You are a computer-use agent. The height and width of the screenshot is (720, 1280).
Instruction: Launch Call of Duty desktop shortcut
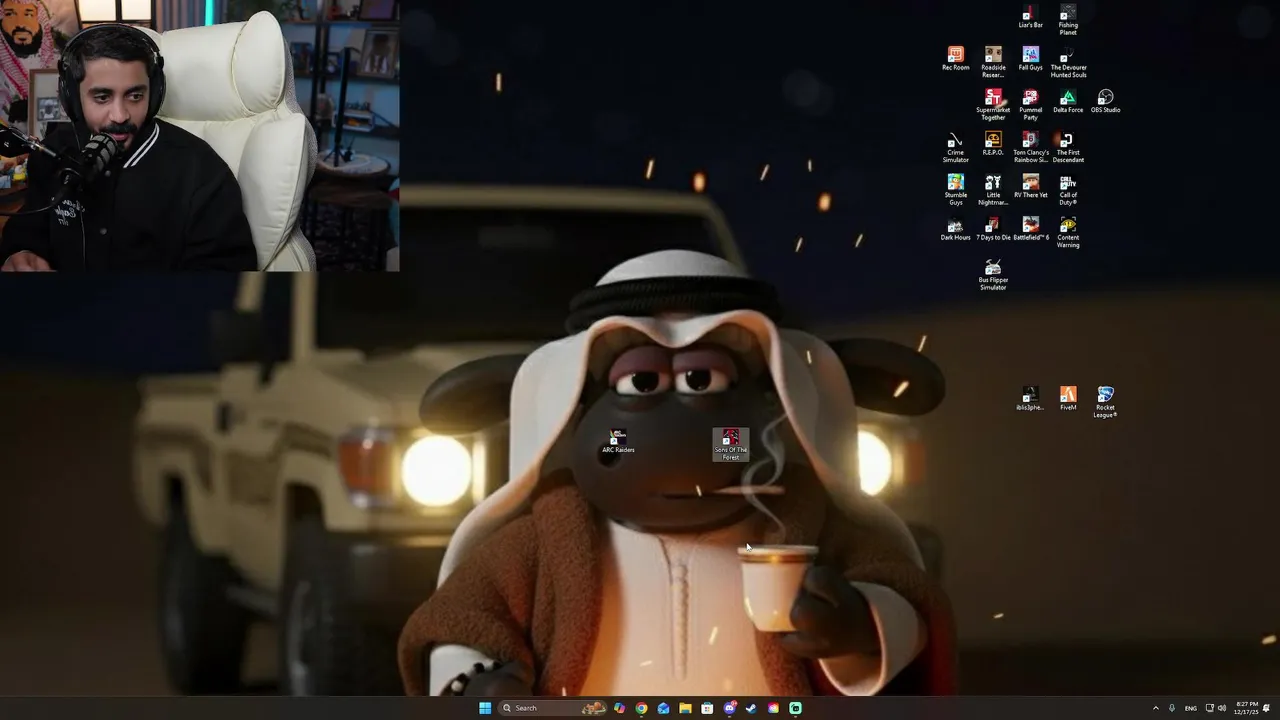pyautogui.click(x=1068, y=190)
